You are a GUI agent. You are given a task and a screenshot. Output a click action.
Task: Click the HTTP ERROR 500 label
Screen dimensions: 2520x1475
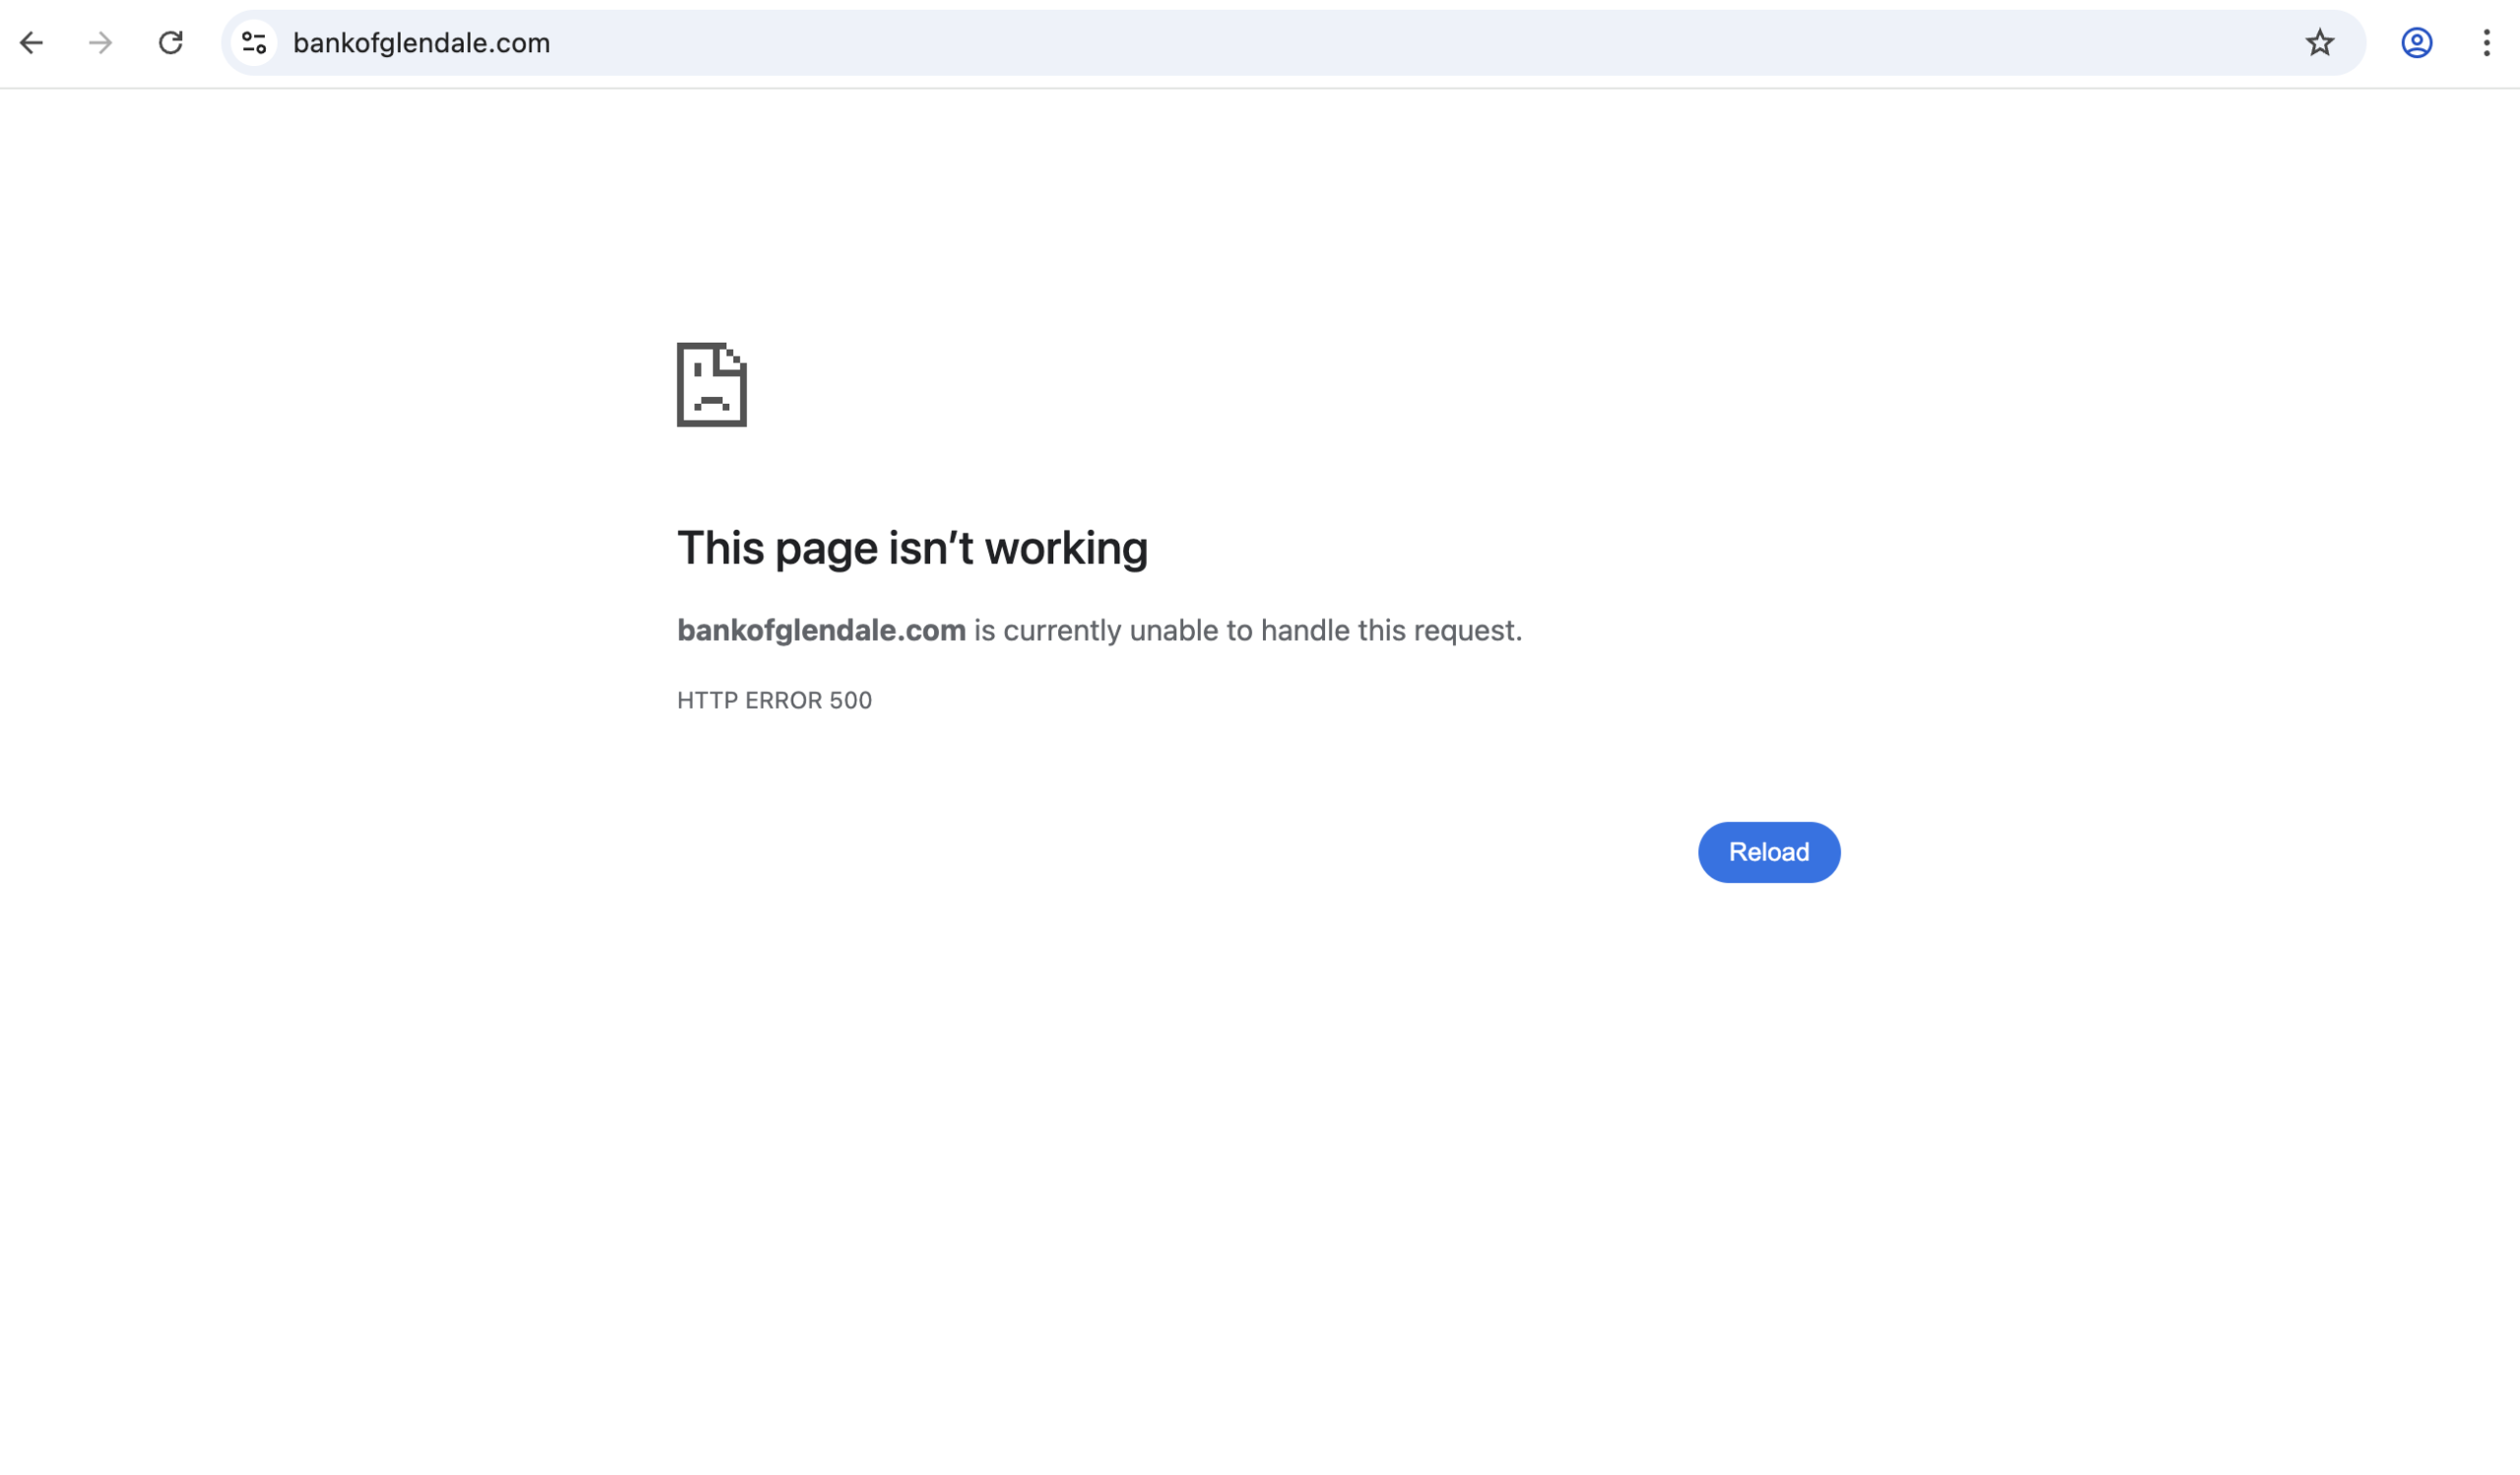pyautogui.click(x=773, y=699)
